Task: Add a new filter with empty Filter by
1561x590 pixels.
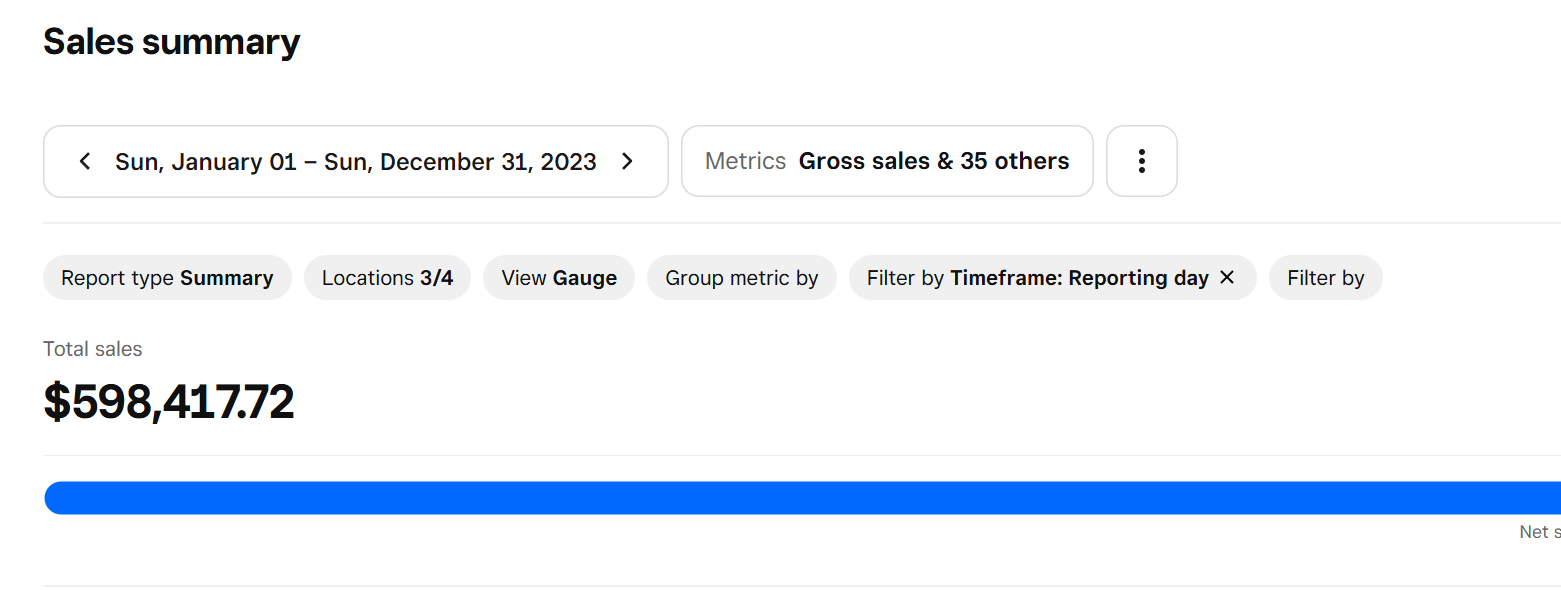Action: coord(1325,278)
